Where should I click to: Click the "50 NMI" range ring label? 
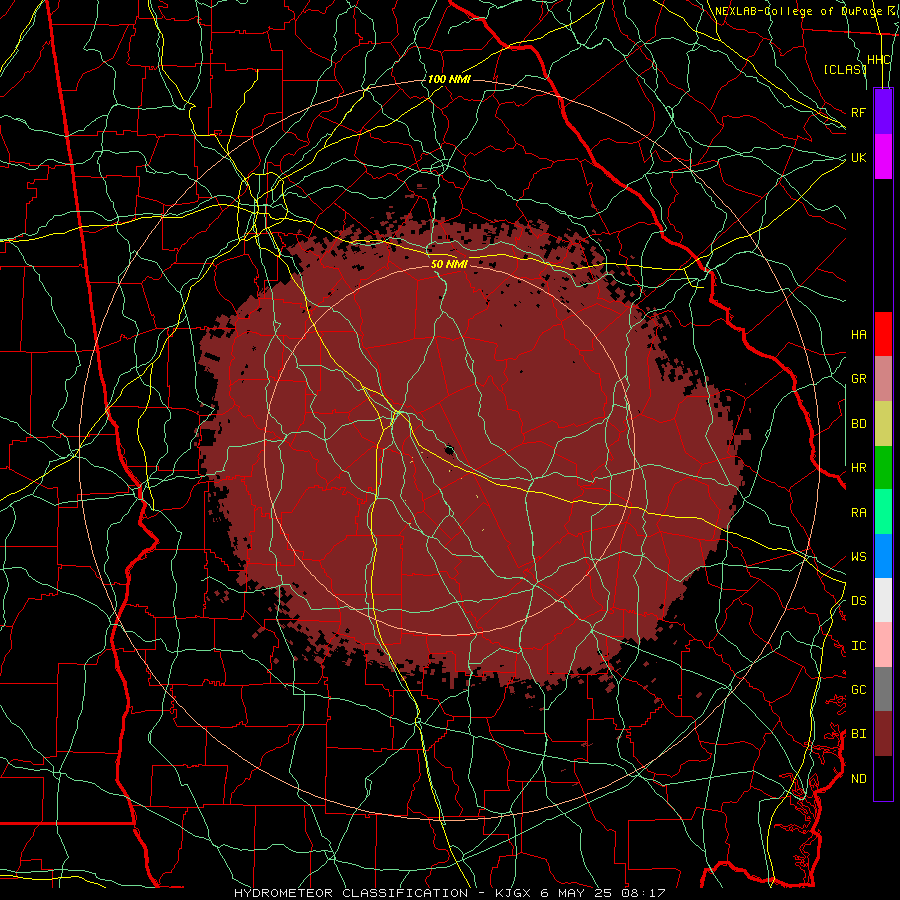[x=449, y=264]
